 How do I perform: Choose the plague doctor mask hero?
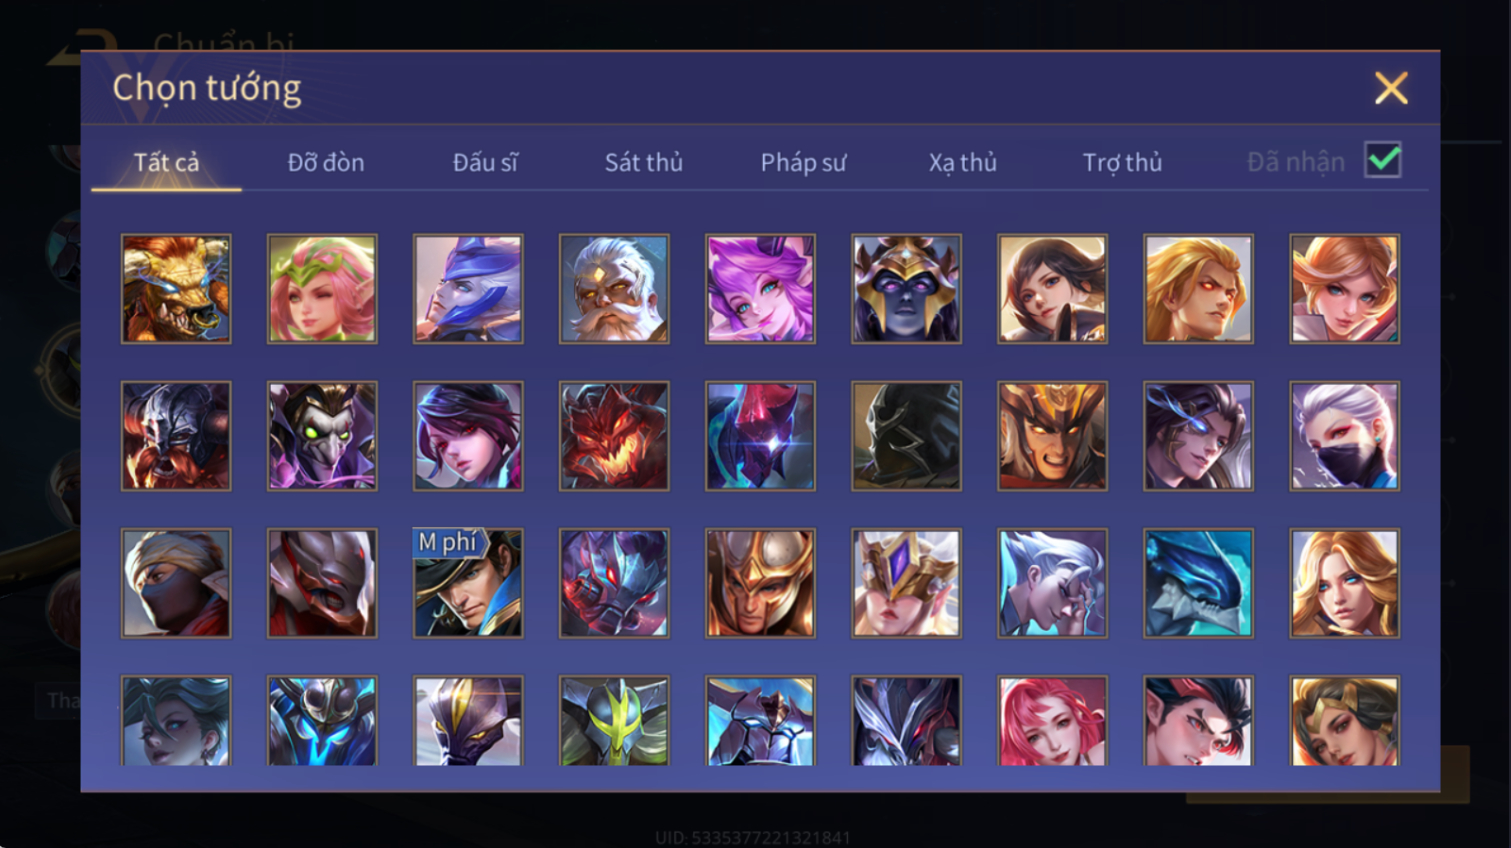click(x=322, y=436)
